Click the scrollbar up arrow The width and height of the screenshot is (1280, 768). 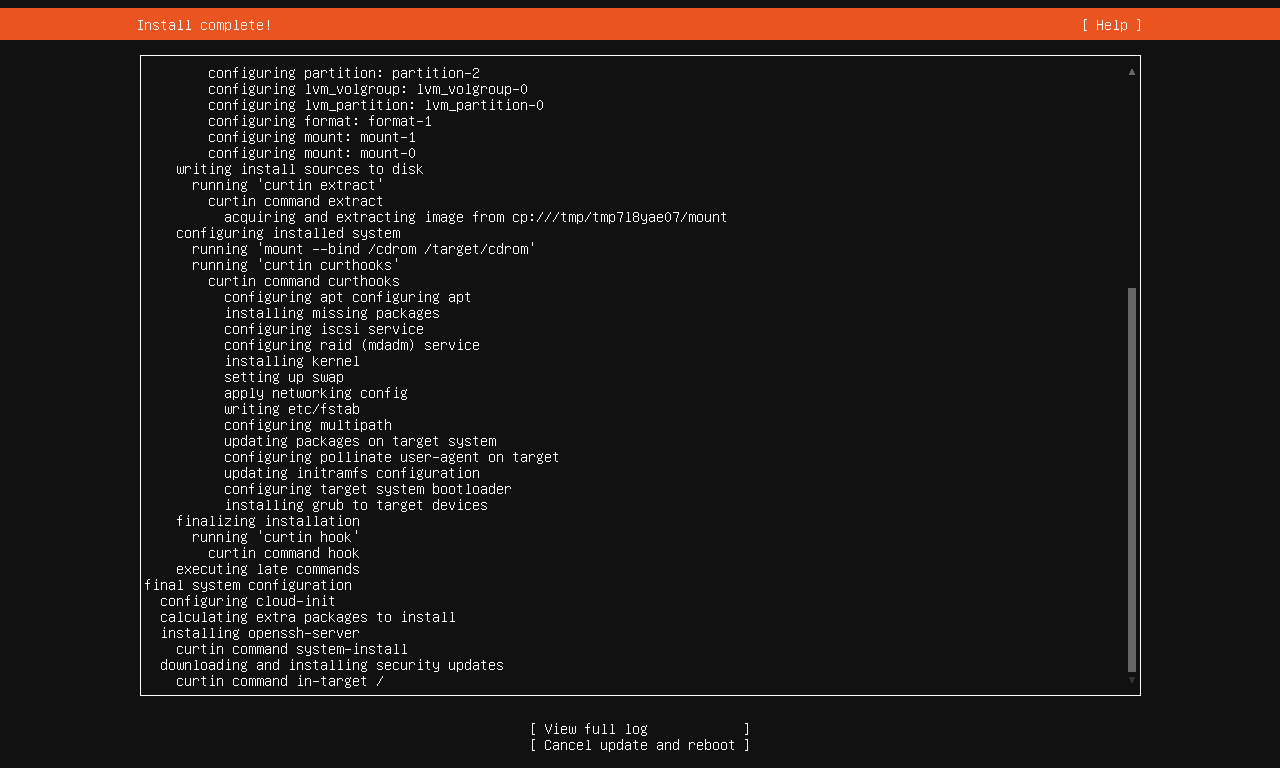pyautogui.click(x=1130, y=71)
